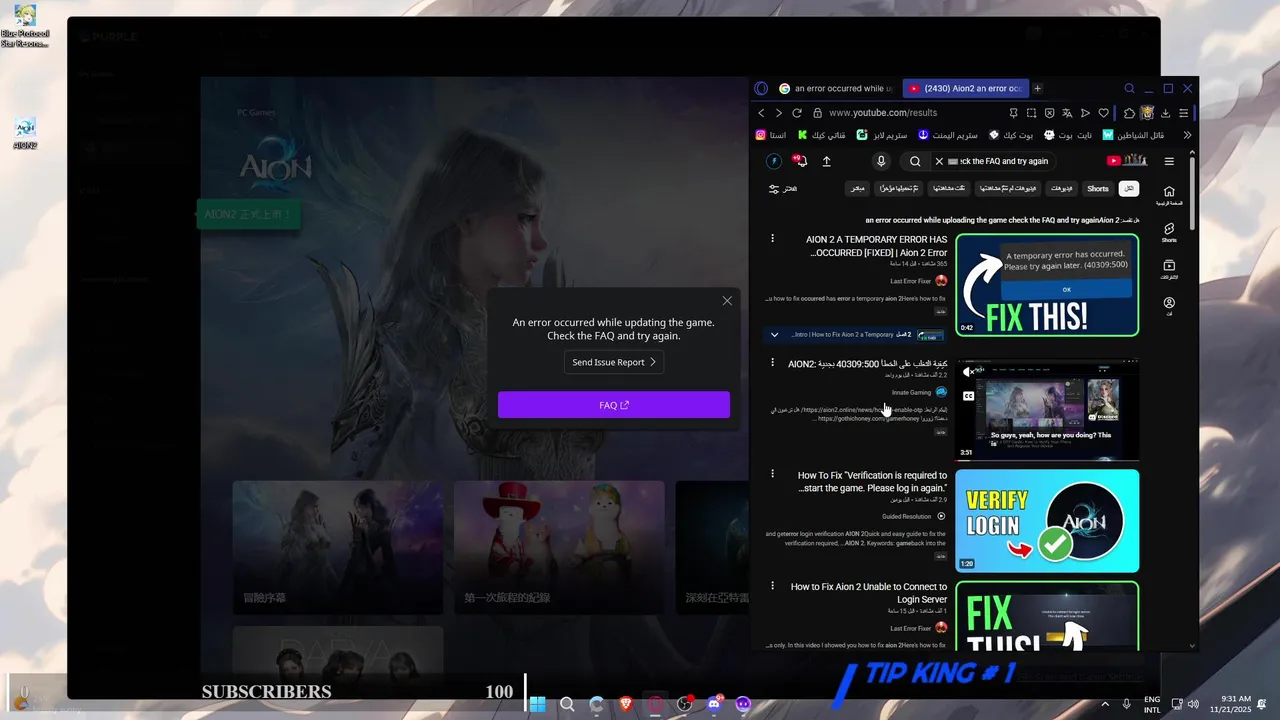
Task: Open the 'ستريم لابز' bookmark
Action: click(882, 135)
